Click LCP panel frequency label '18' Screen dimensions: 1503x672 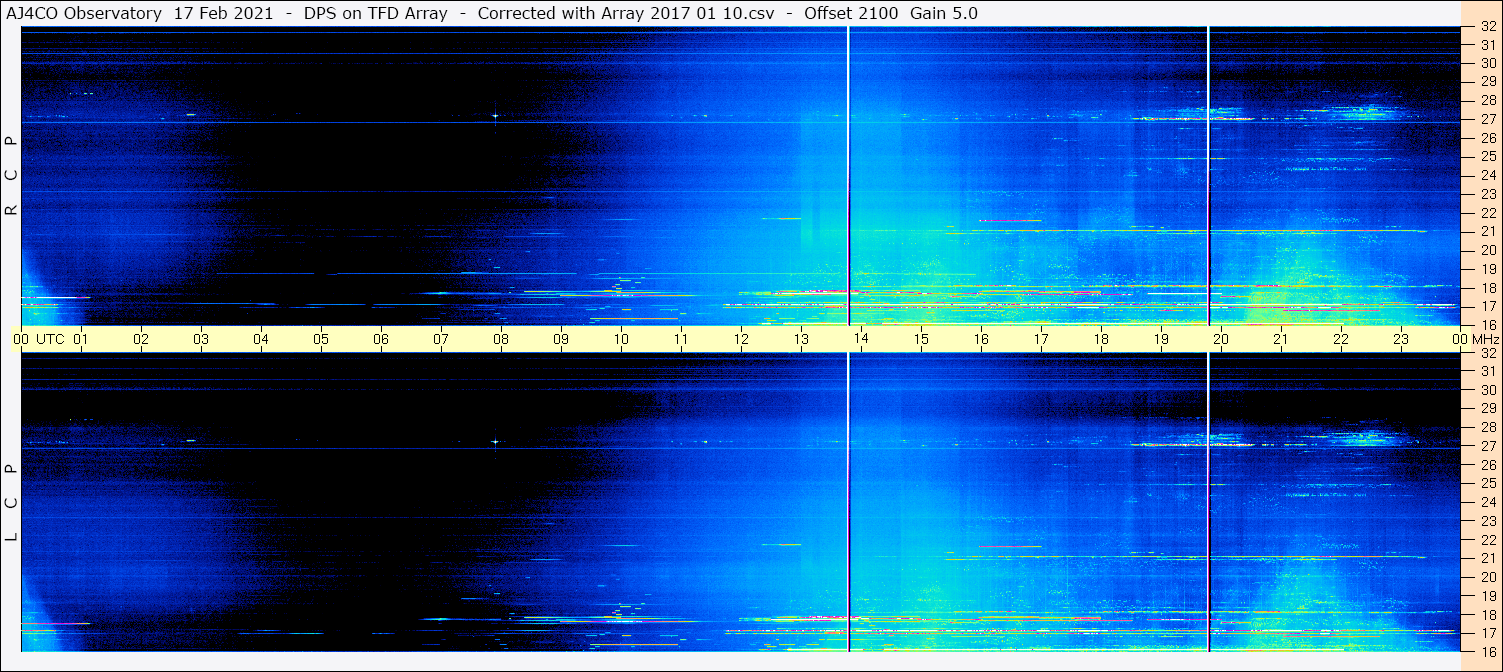(x=1488, y=615)
